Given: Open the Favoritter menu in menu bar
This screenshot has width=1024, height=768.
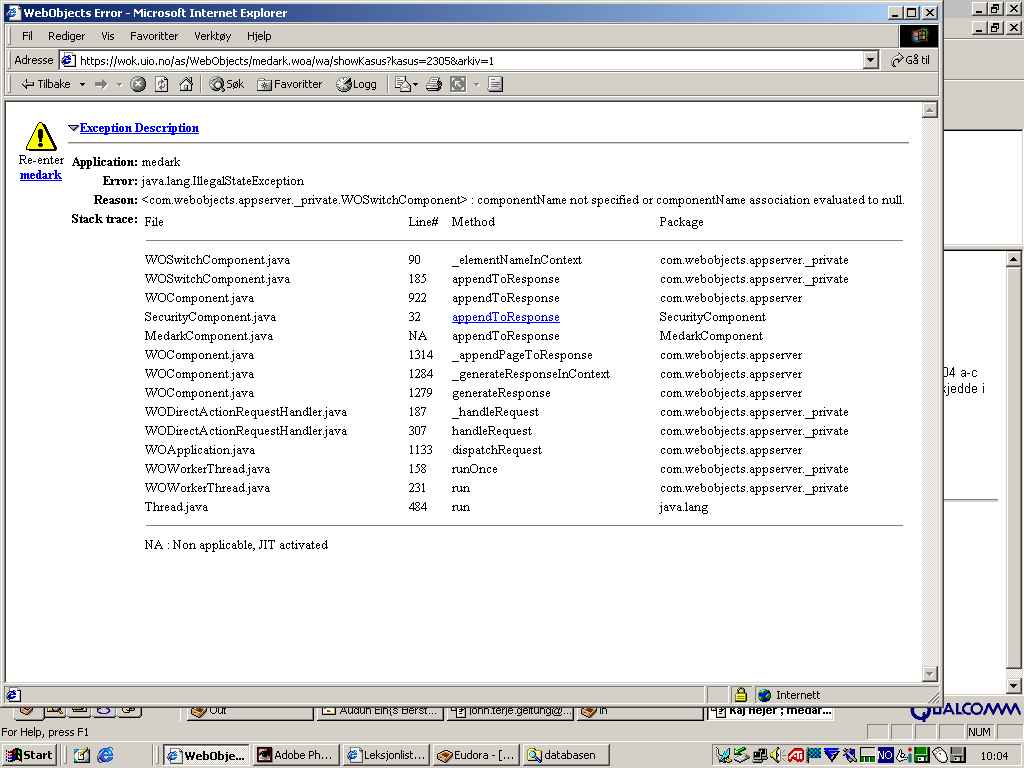Looking at the screenshot, I should pos(154,36).
